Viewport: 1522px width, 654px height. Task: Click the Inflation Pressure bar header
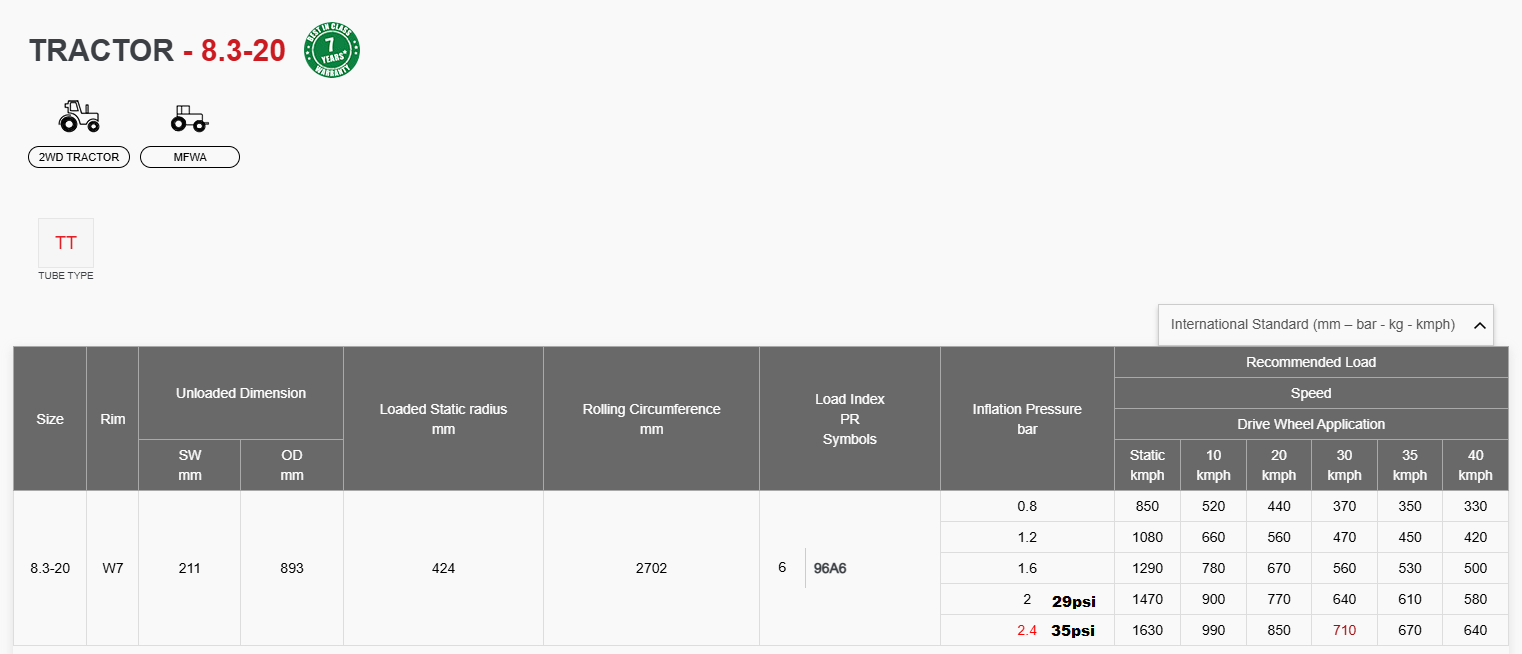click(x=1027, y=419)
